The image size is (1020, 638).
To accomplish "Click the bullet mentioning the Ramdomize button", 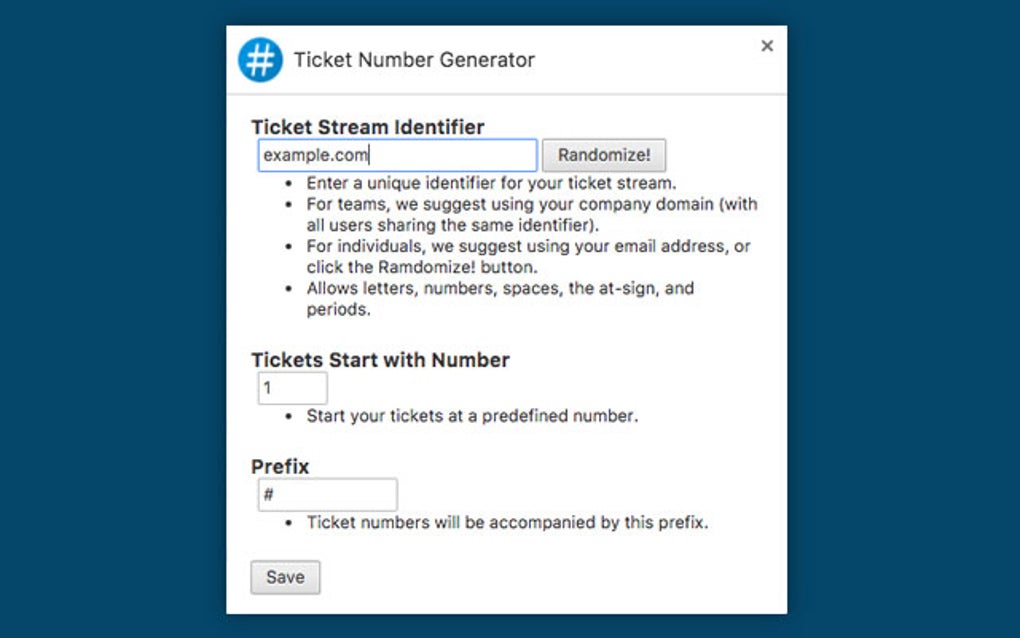I will click(x=520, y=256).
